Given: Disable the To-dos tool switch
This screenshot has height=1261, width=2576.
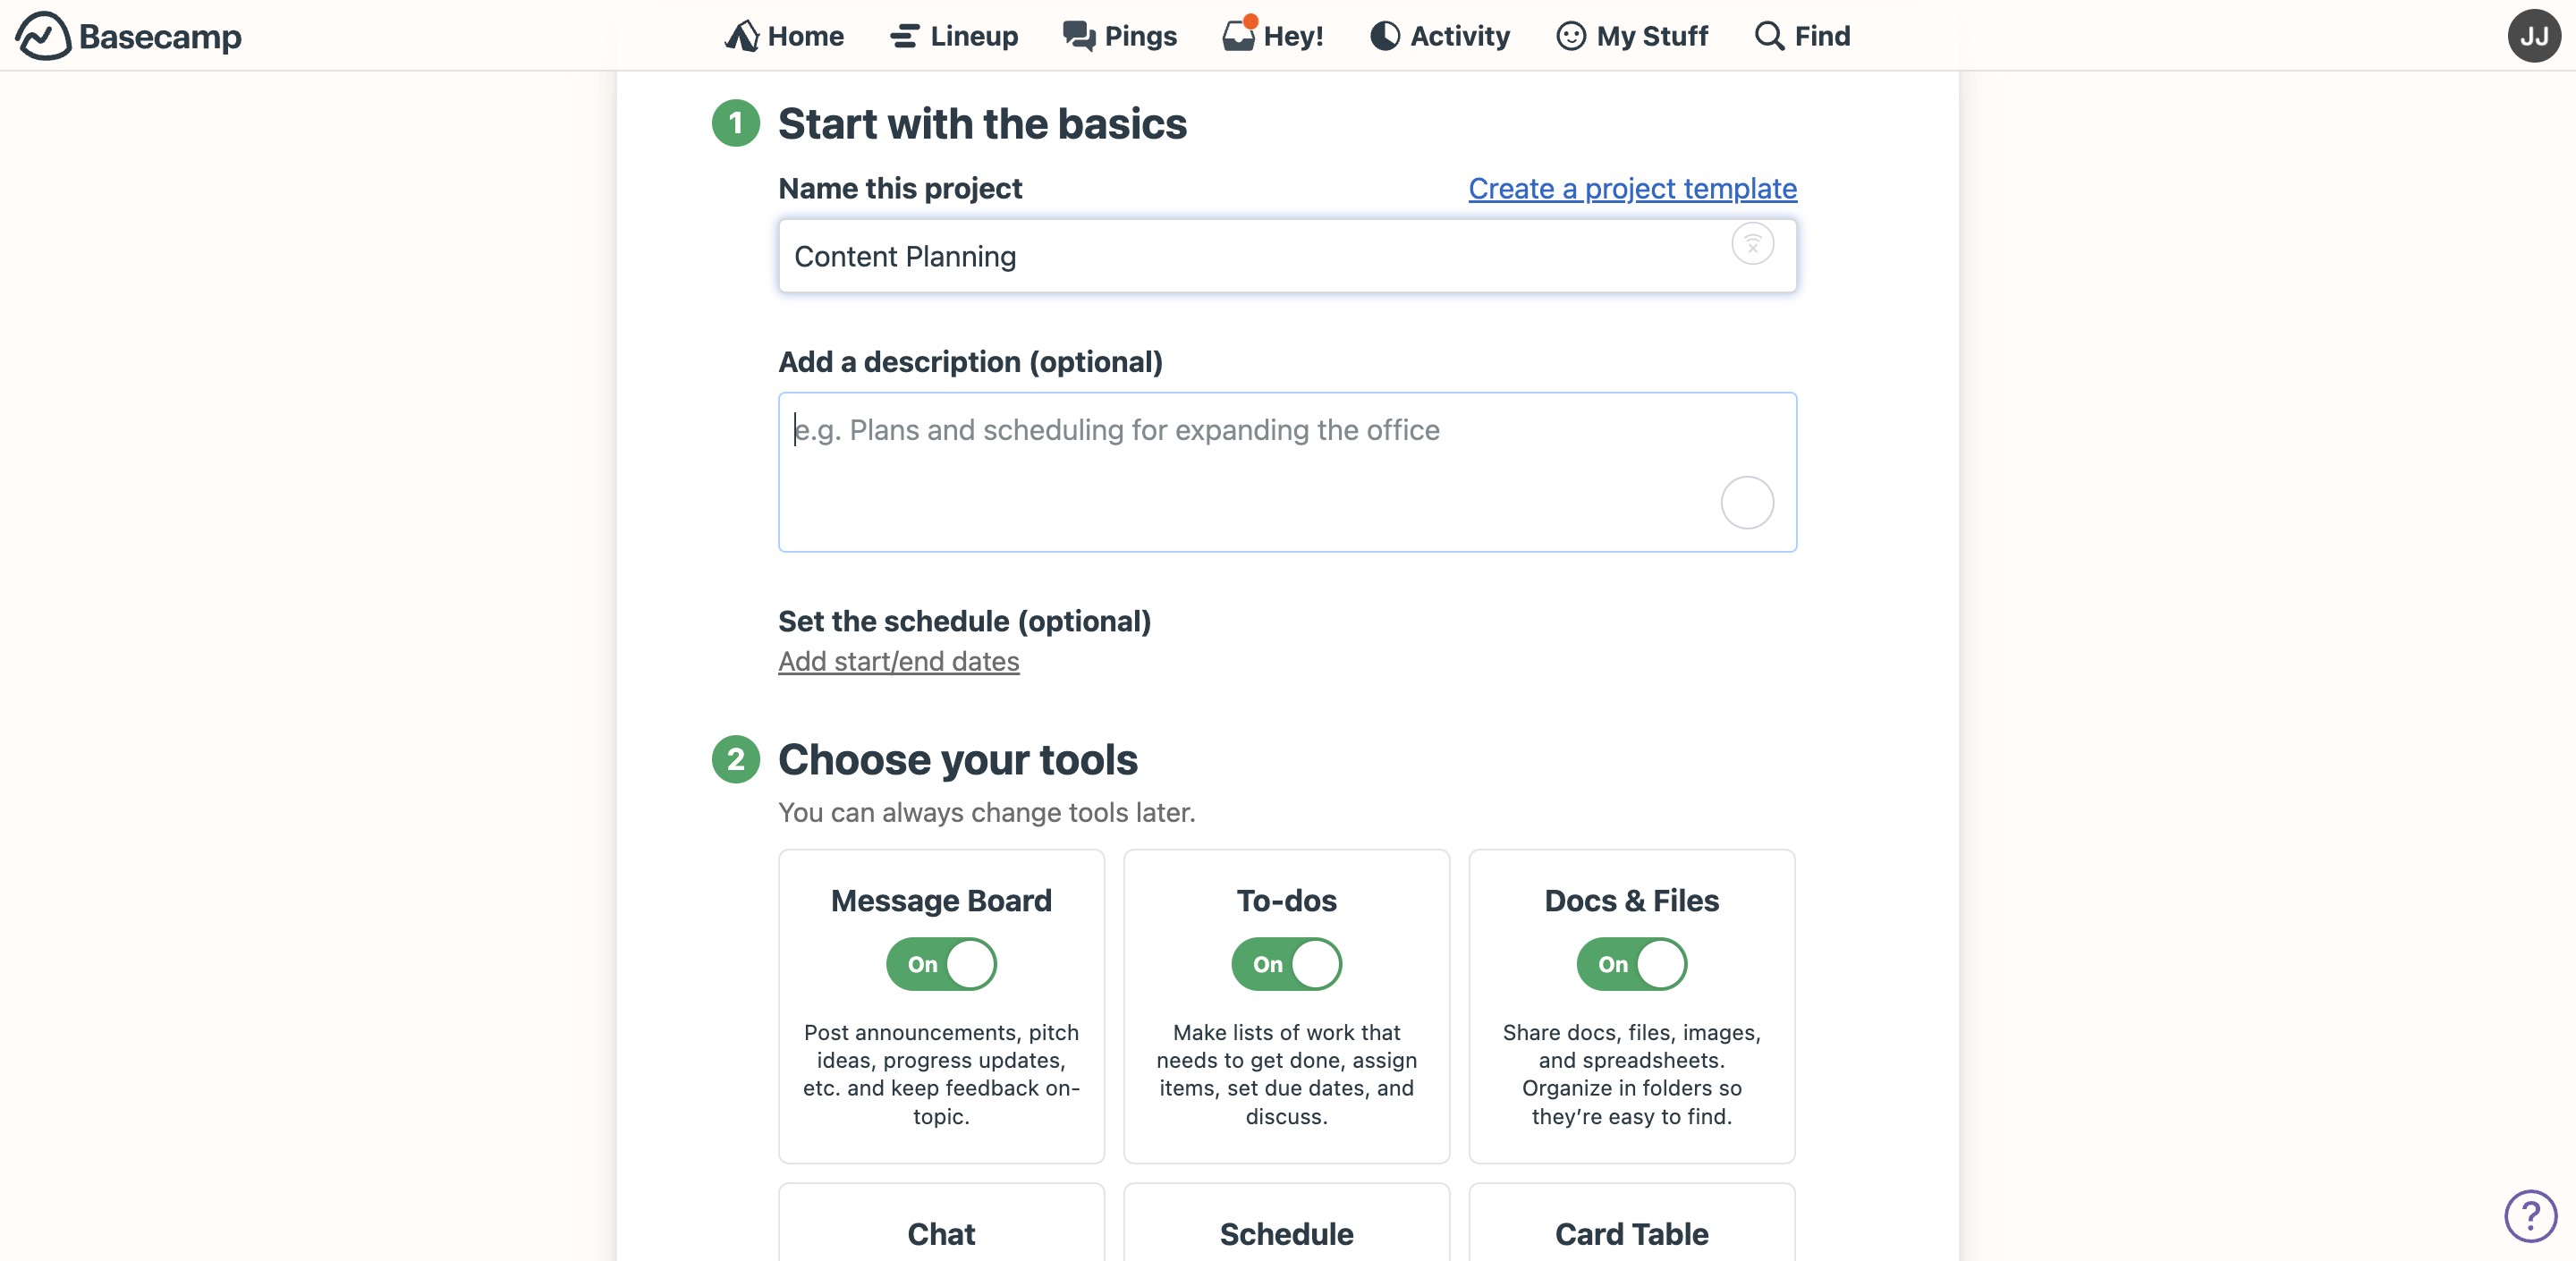Looking at the screenshot, I should tap(1286, 964).
